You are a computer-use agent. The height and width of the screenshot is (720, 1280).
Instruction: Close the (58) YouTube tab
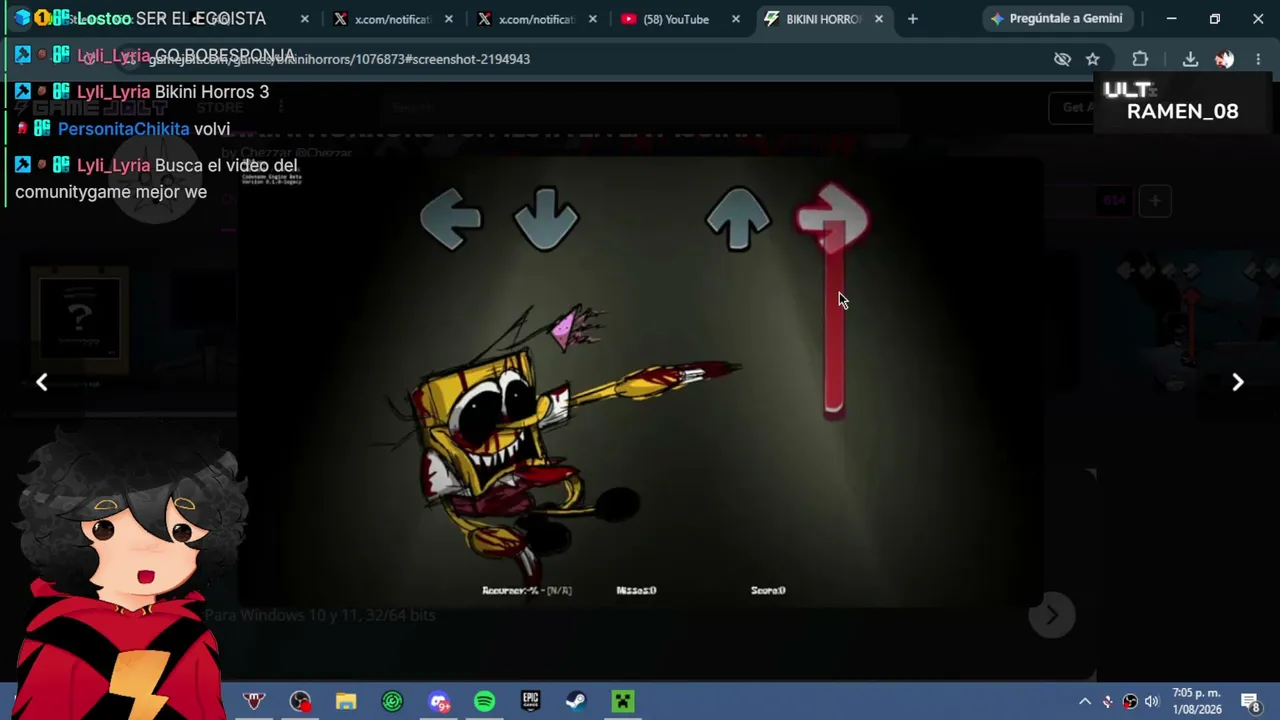tap(736, 19)
